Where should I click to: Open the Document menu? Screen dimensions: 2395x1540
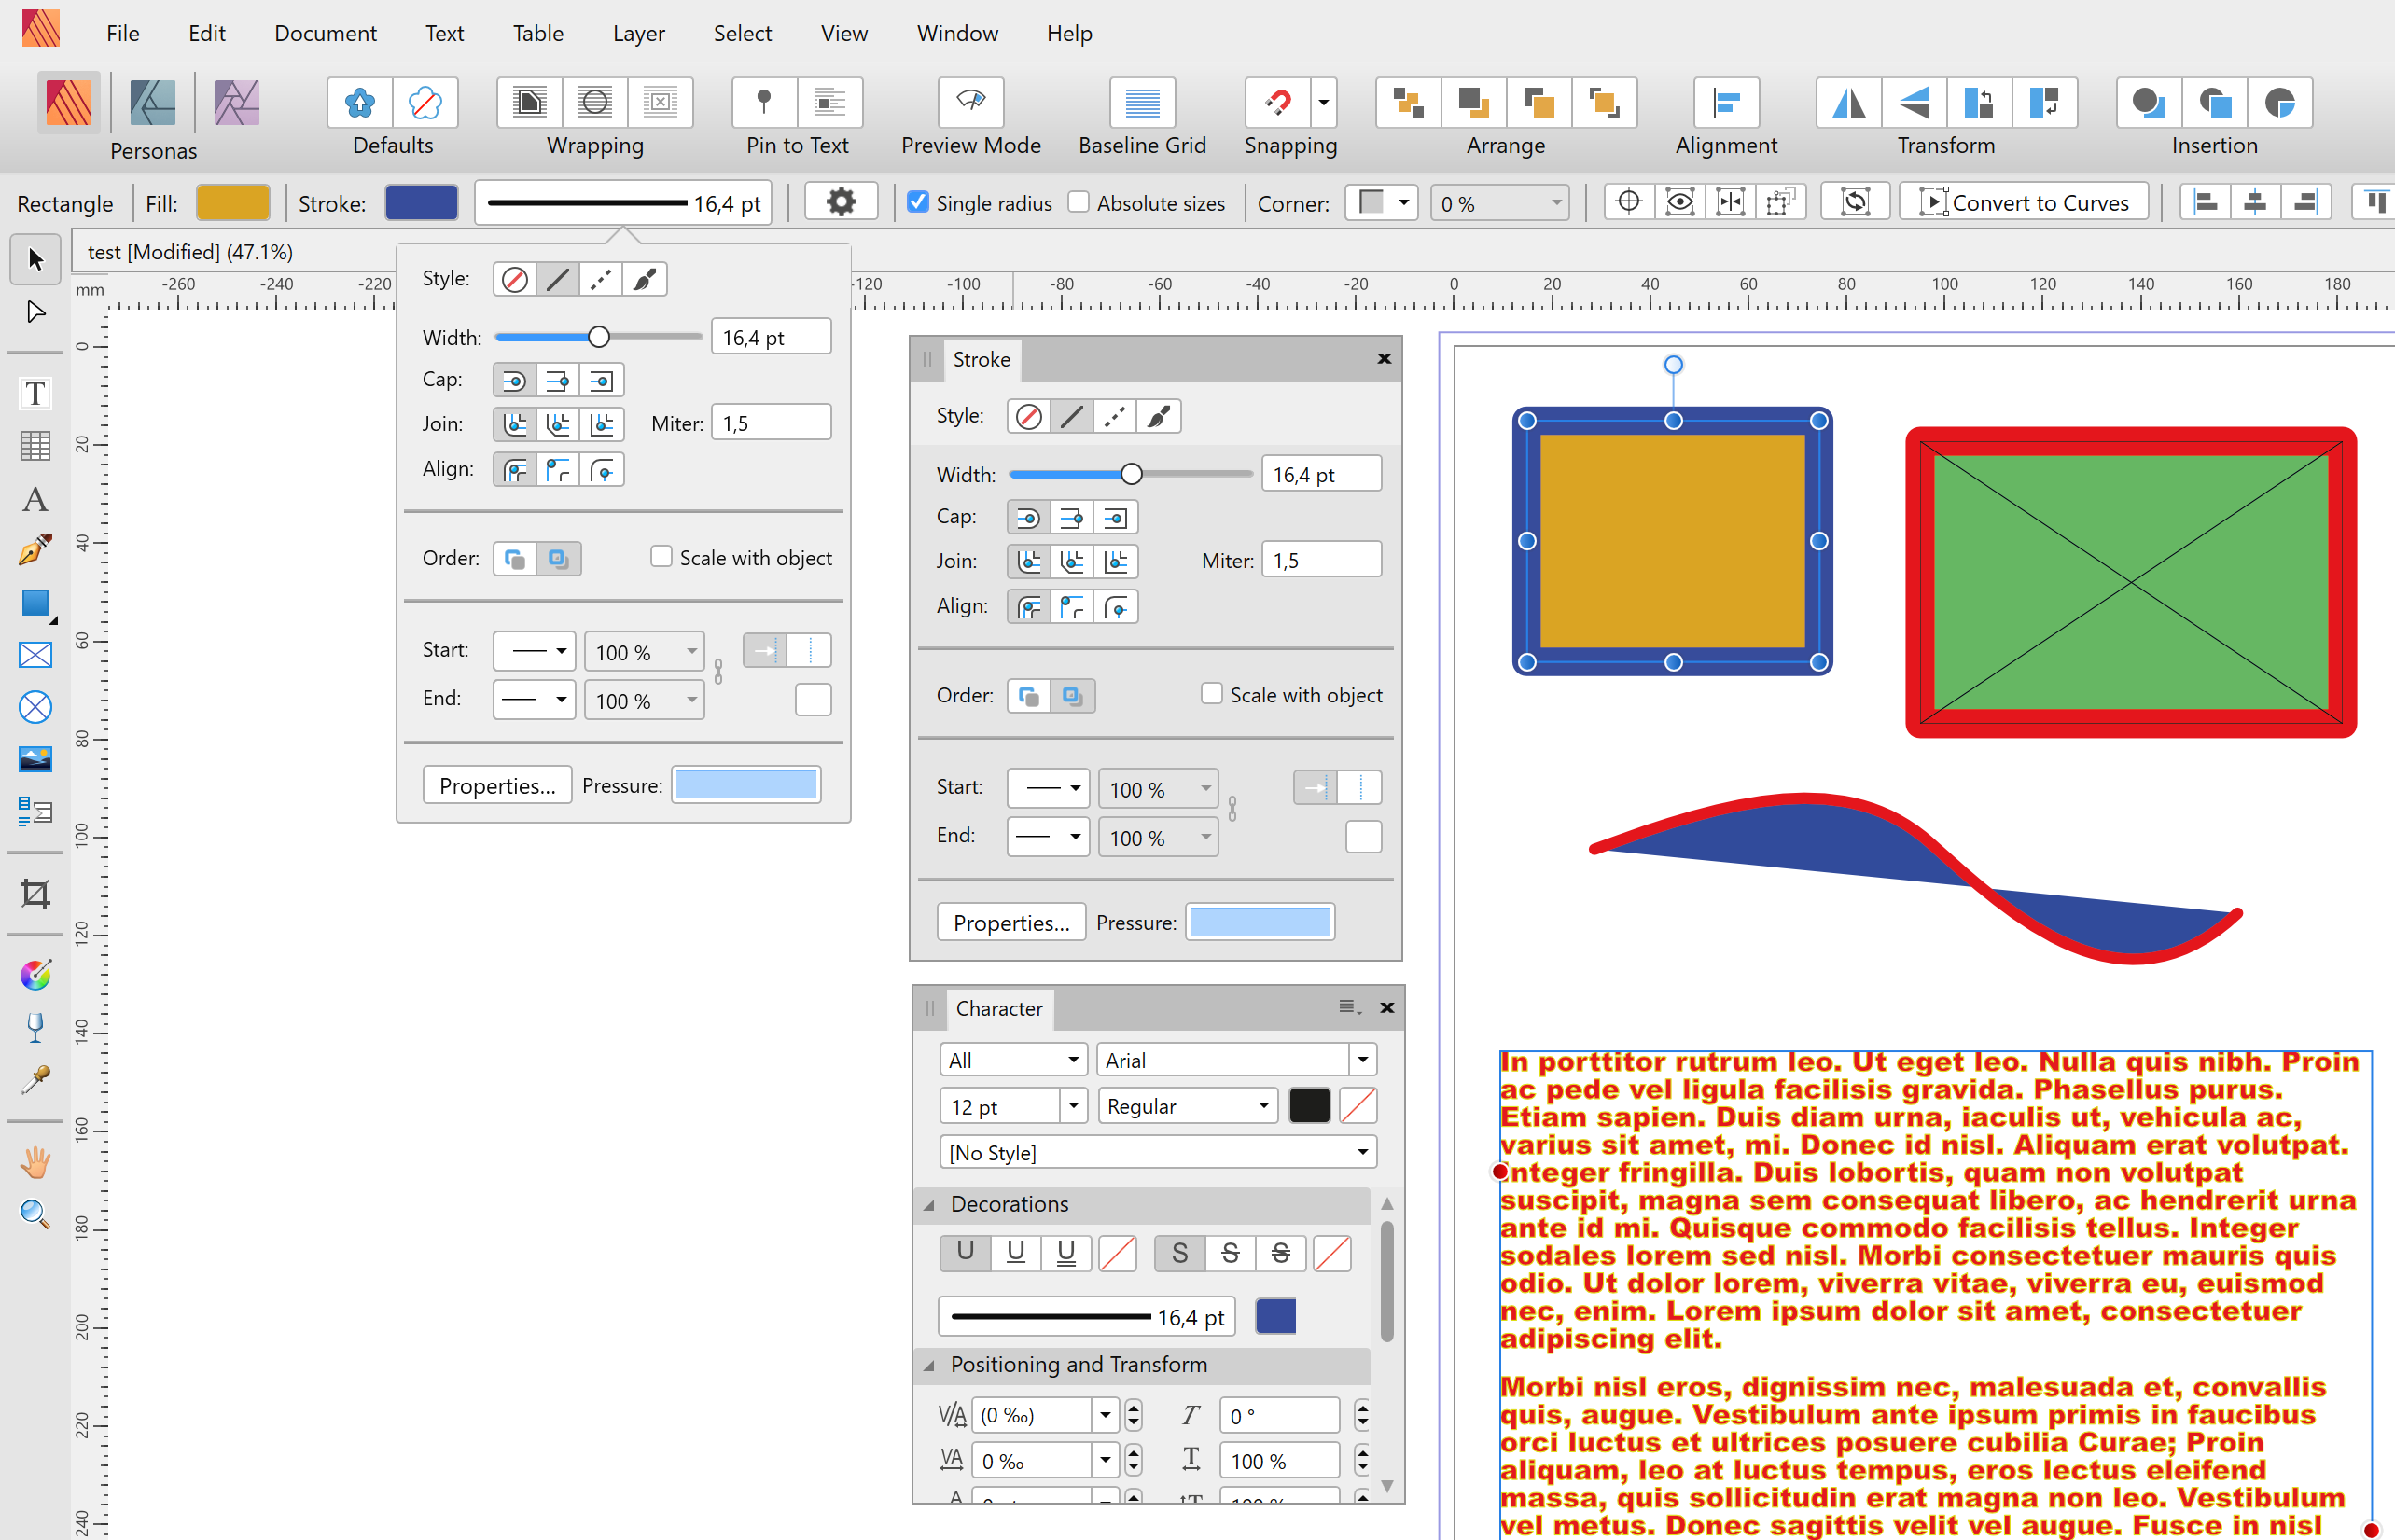325,33
